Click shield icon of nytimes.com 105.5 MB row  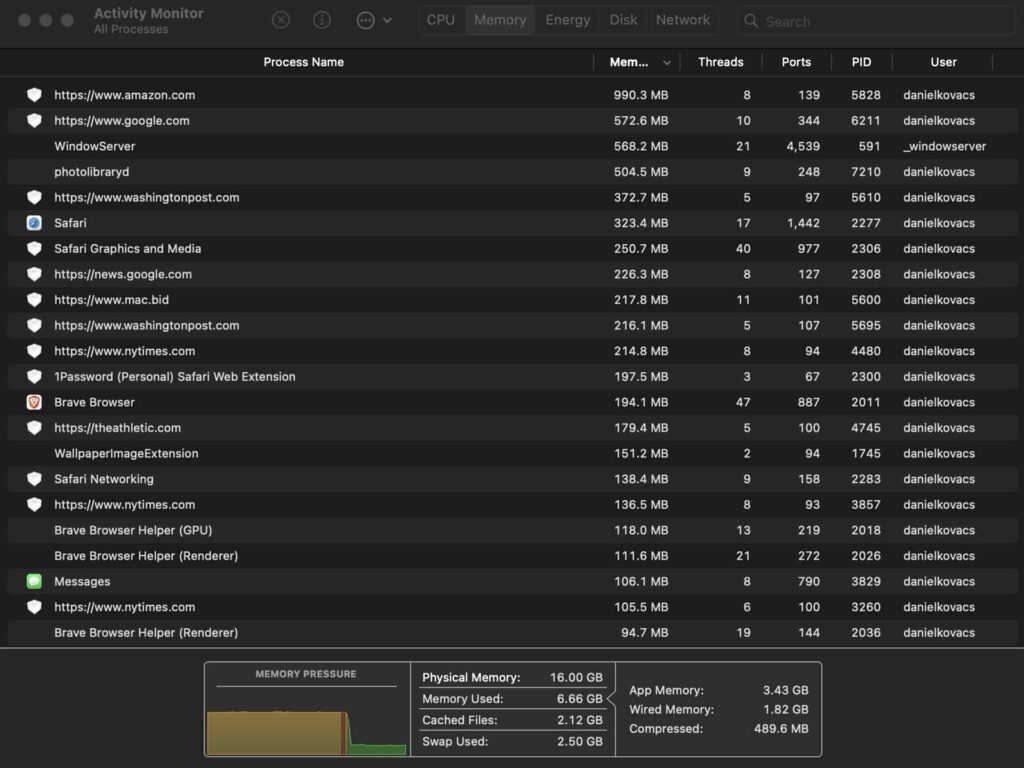(35, 607)
